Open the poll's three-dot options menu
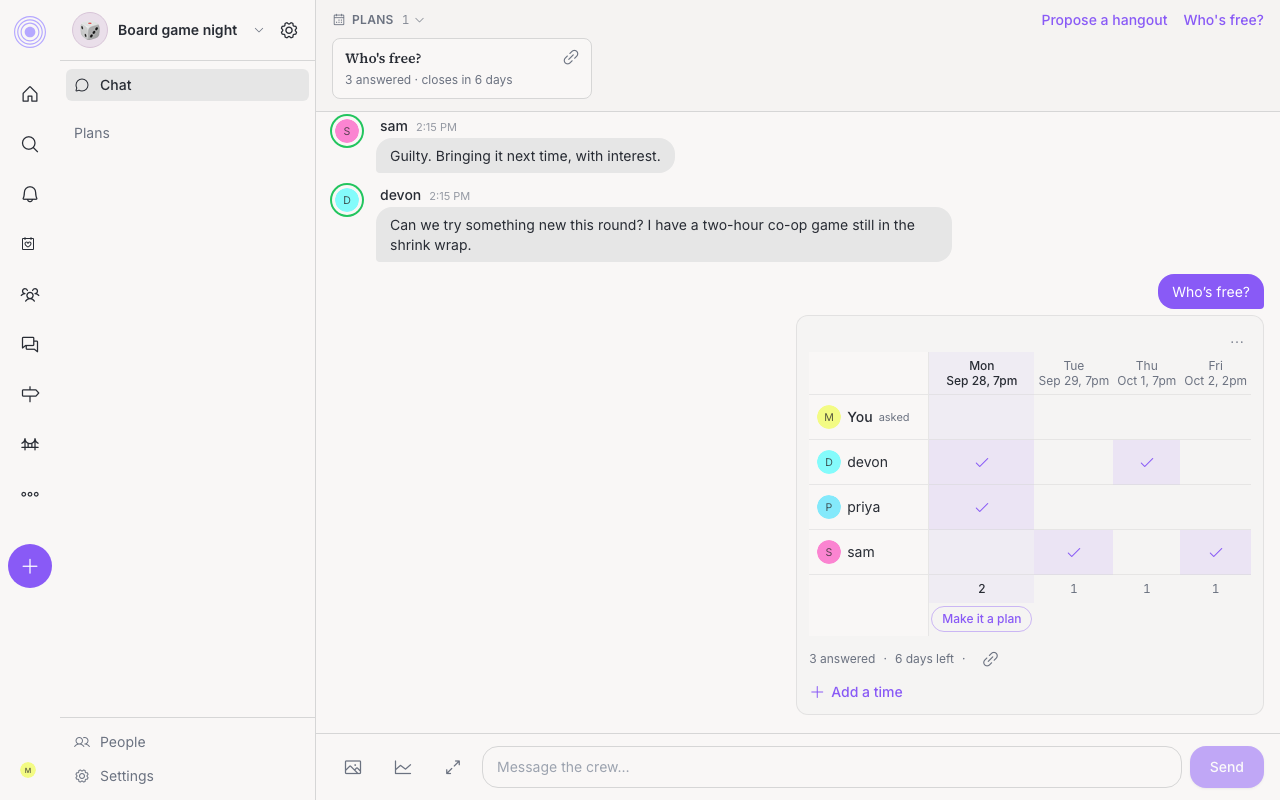Image resolution: width=1280 pixels, height=800 pixels. click(1237, 342)
